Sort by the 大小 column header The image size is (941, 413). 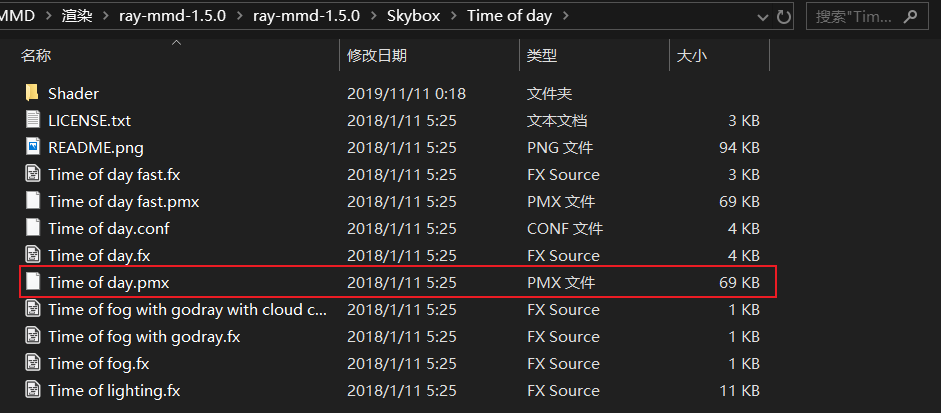[692, 56]
